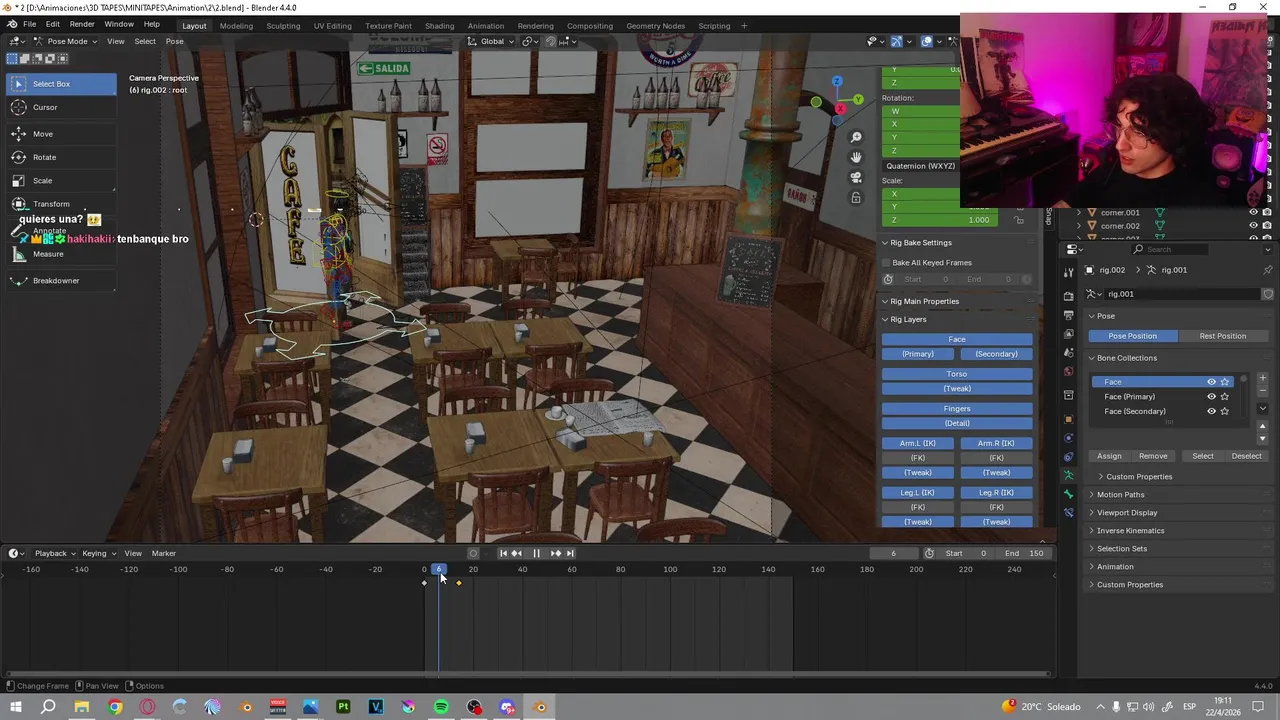Solo the Face (Primary) collection star
This screenshot has height=720, width=1280.
pyautogui.click(x=1225, y=397)
